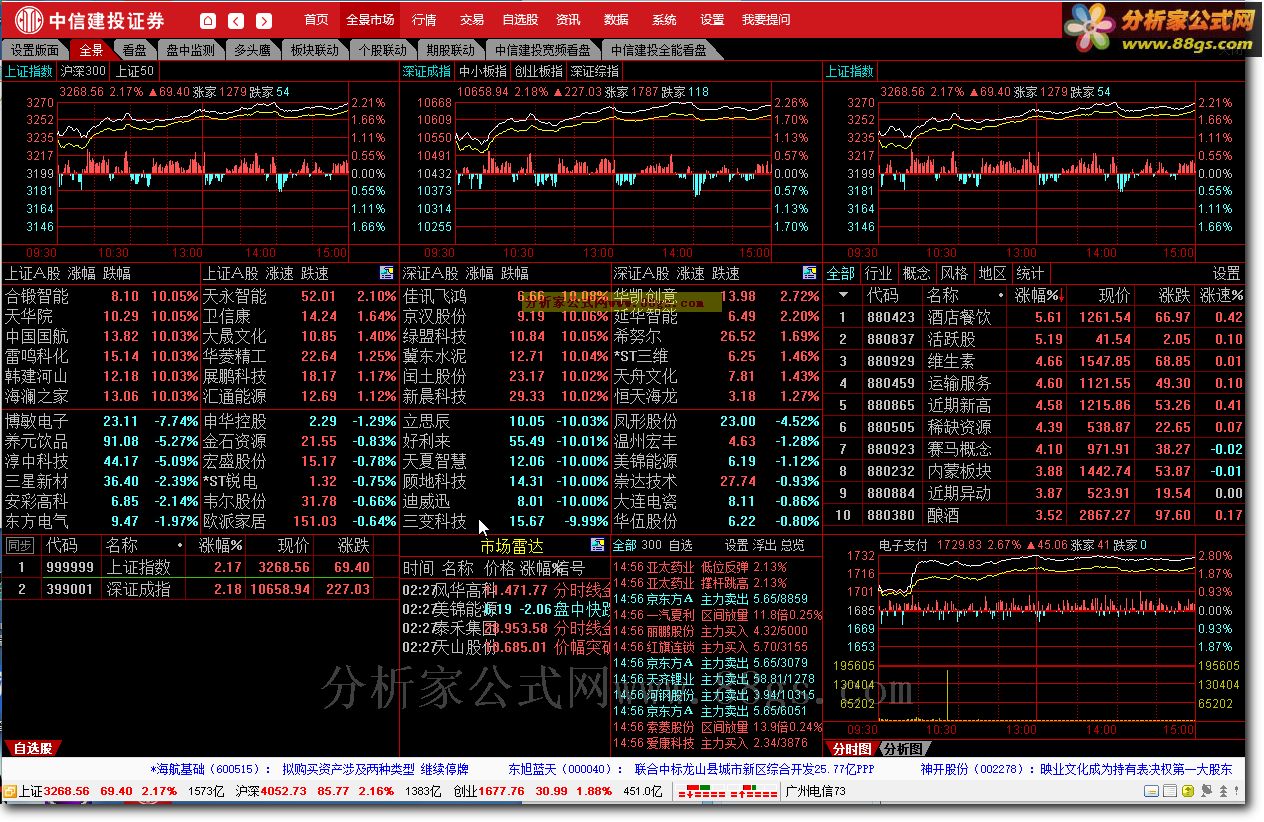Select the 深证综指 index tab

click(594, 71)
